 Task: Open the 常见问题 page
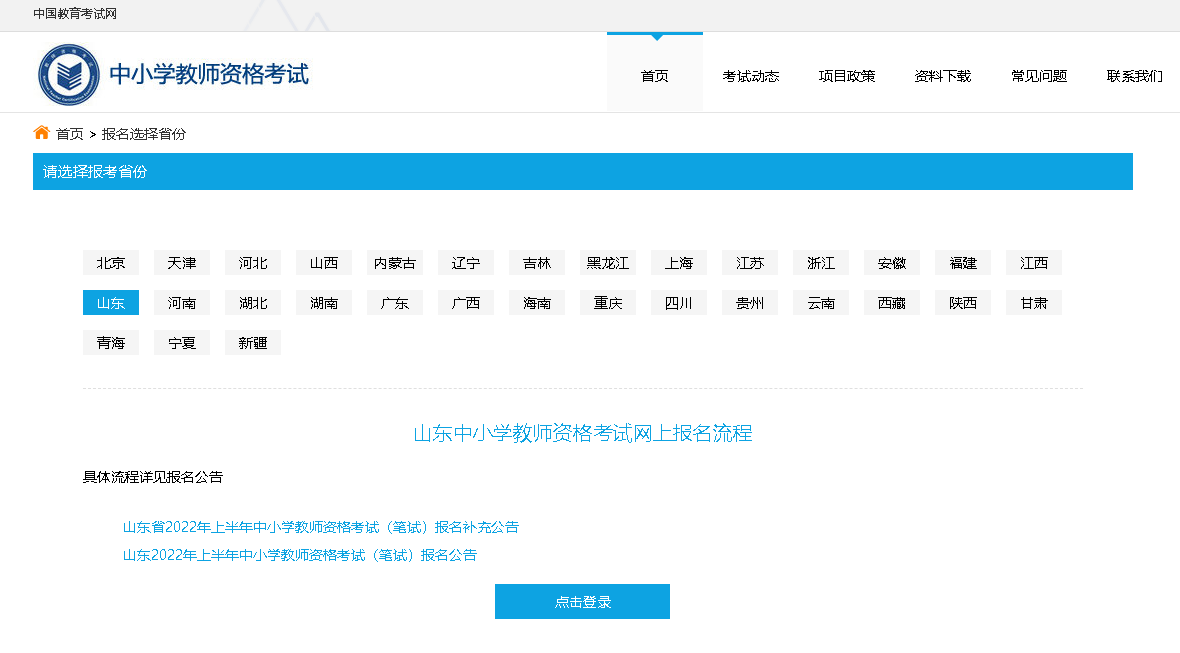click(1038, 76)
